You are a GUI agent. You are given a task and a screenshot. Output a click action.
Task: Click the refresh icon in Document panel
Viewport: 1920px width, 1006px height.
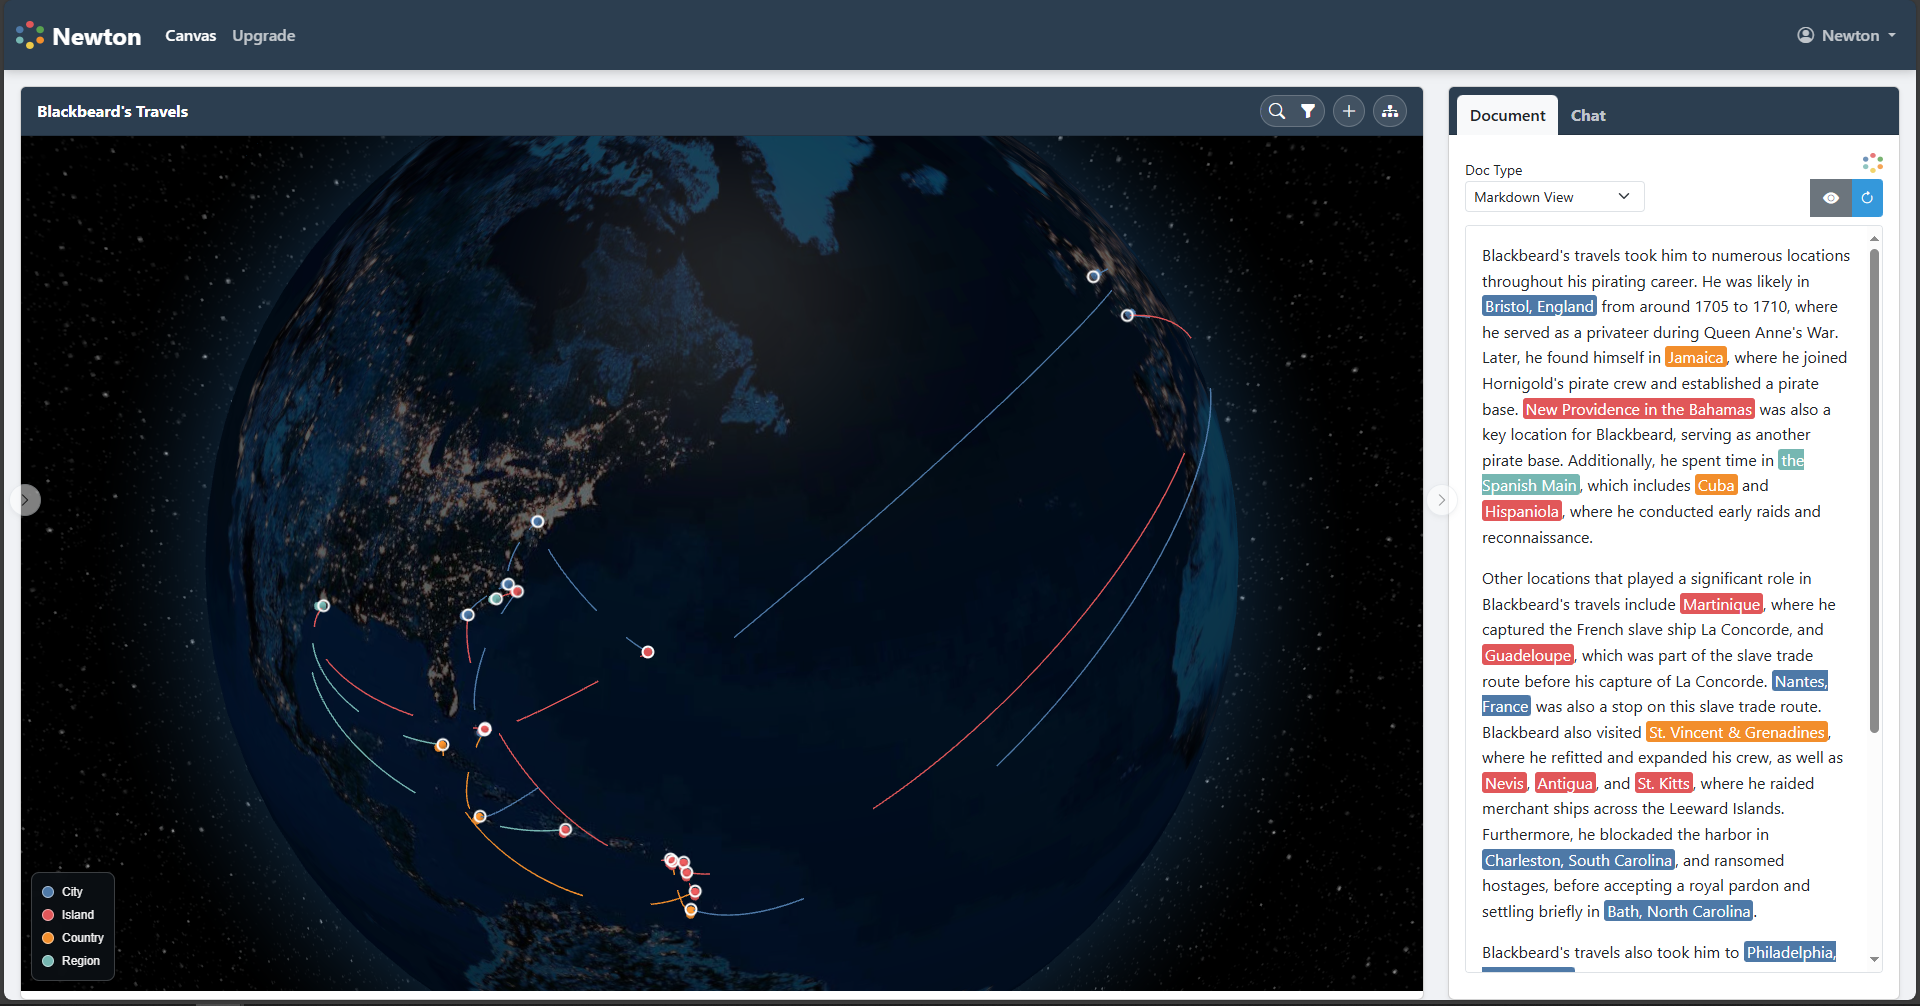(1867, 198)
